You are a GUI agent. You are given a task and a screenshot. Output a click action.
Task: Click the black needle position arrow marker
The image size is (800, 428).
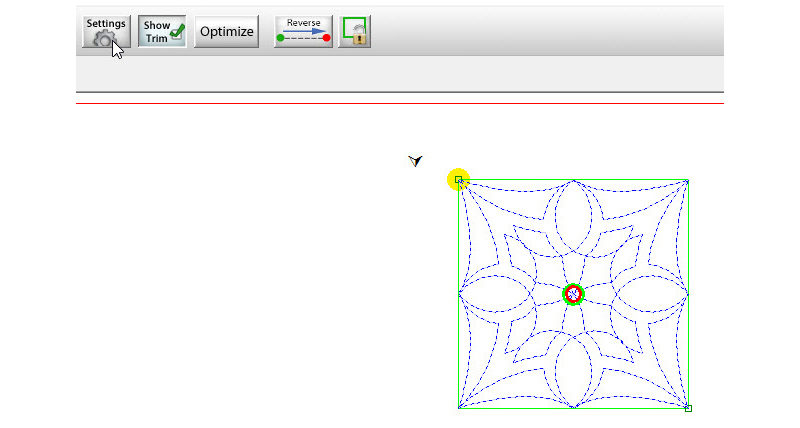point(416,160)
